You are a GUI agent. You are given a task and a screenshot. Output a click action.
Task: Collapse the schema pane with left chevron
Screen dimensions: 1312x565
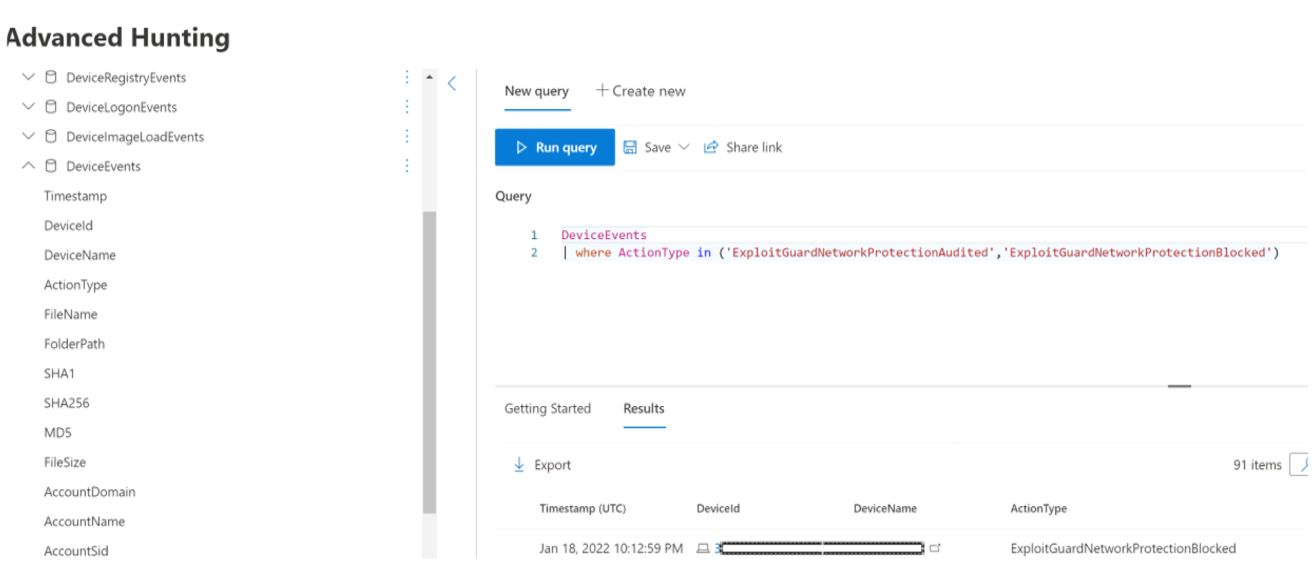[452, 84]
